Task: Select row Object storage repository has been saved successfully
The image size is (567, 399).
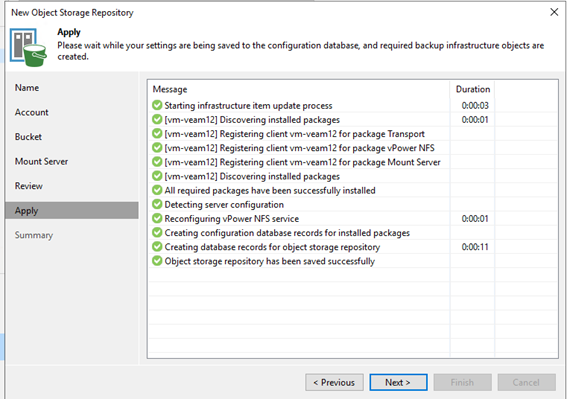Action: [x=353, y=260]
